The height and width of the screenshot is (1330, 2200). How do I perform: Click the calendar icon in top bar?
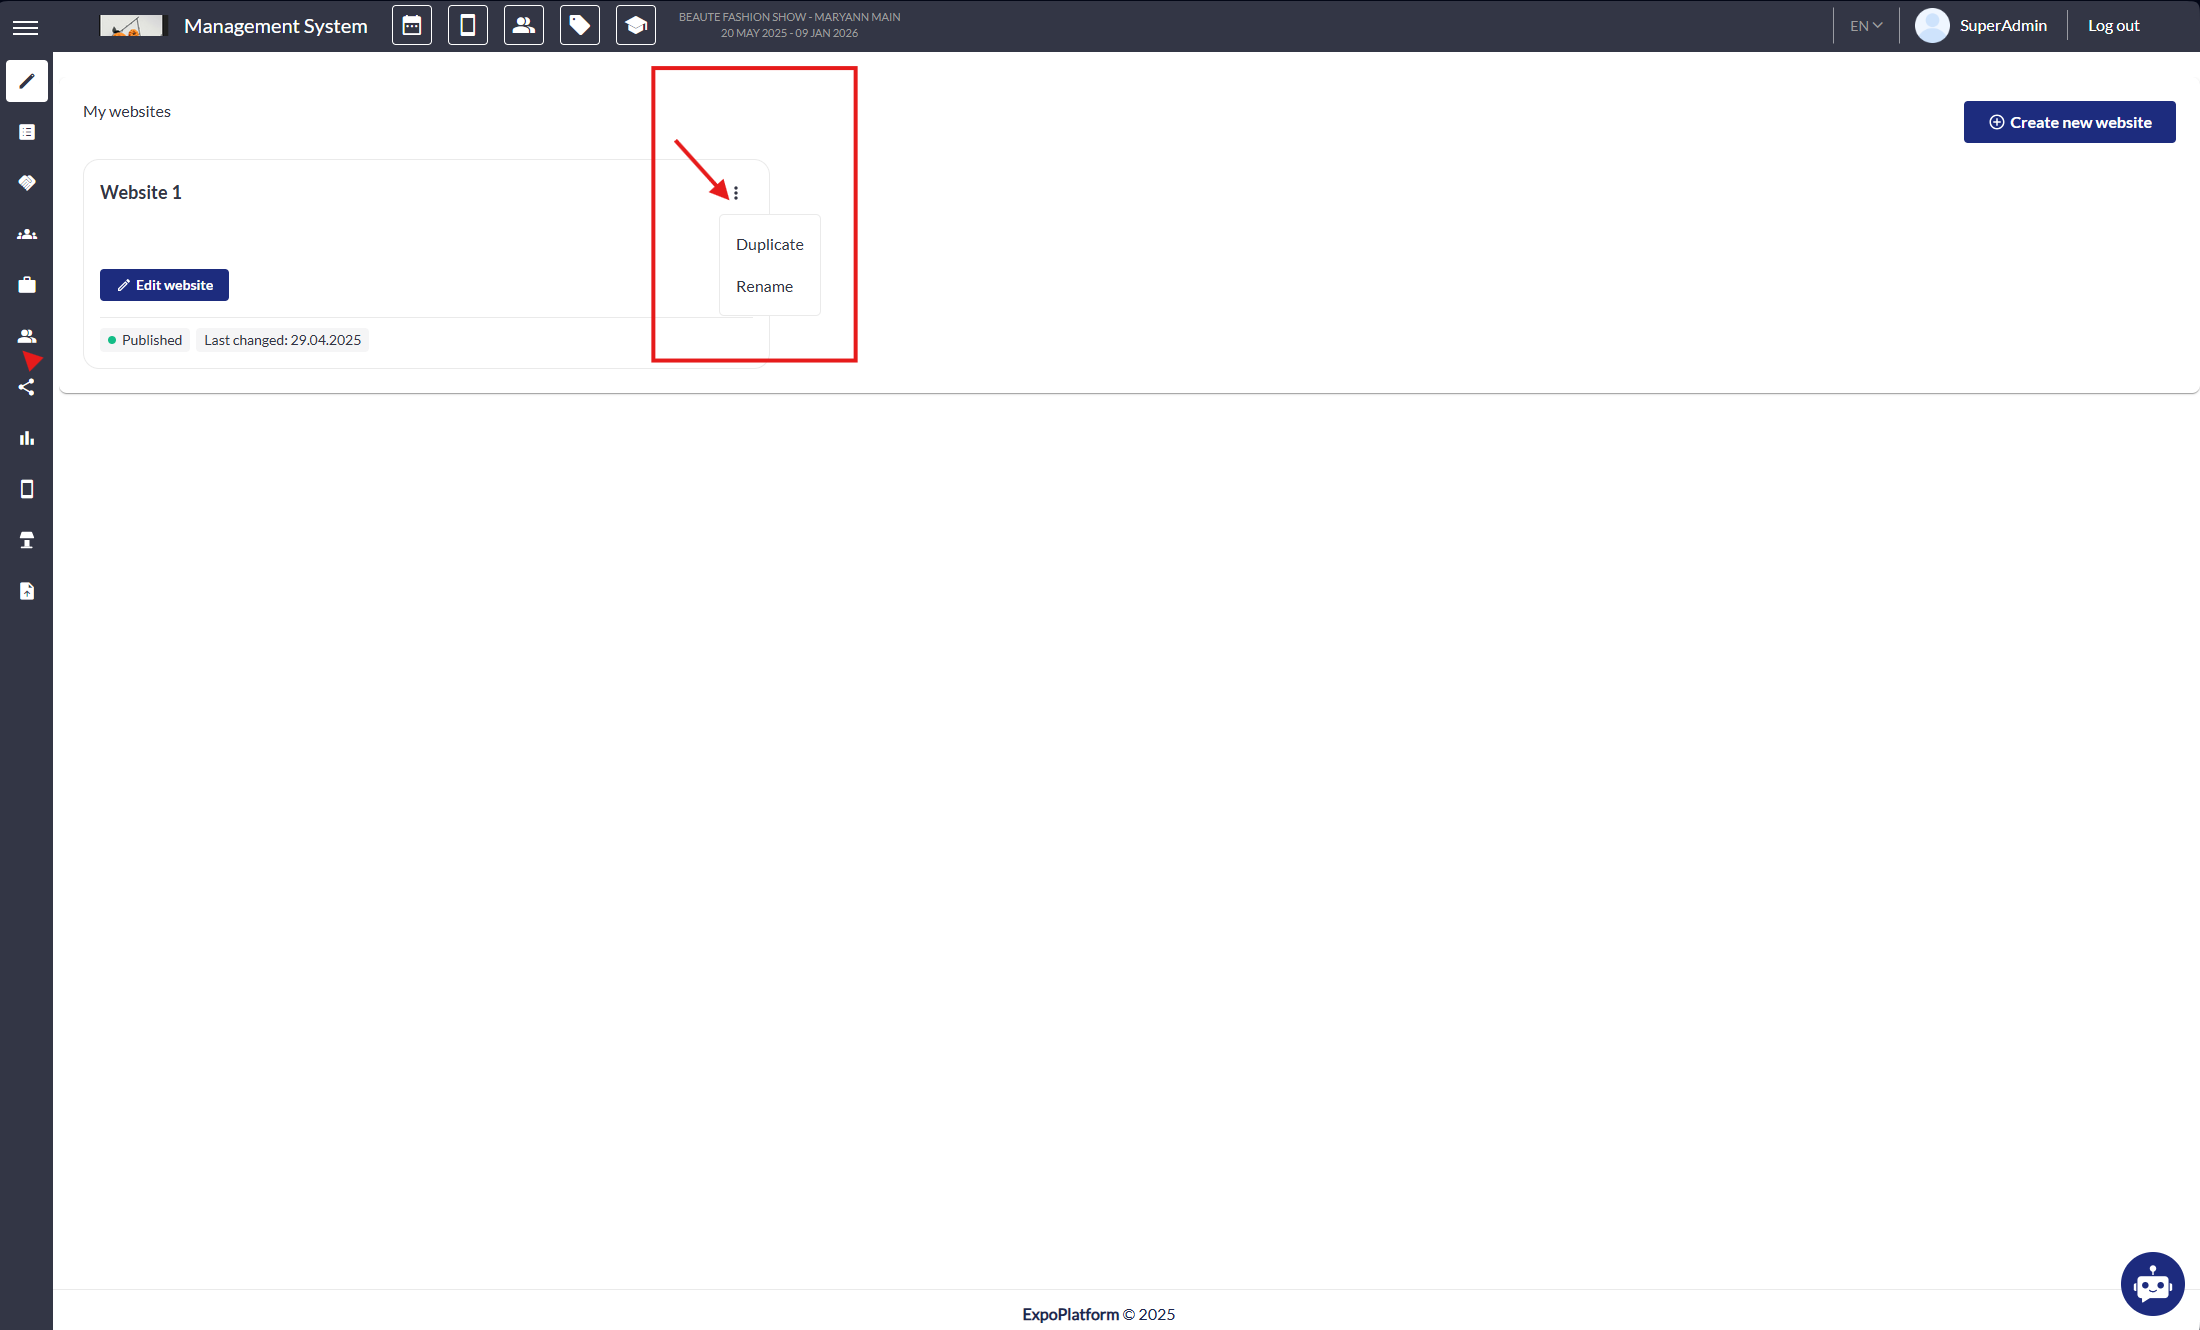412,26
